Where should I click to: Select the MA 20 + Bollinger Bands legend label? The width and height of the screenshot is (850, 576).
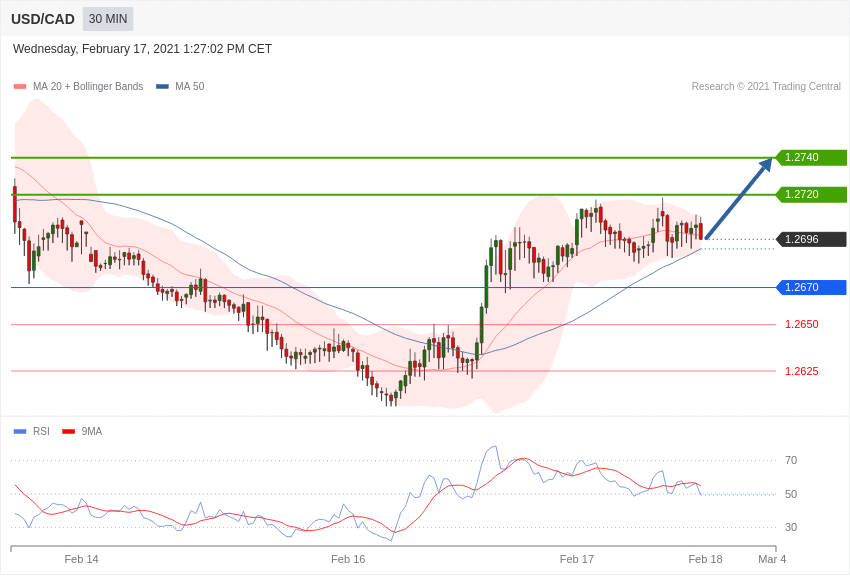pyautogui.click(x=88, y=87)
